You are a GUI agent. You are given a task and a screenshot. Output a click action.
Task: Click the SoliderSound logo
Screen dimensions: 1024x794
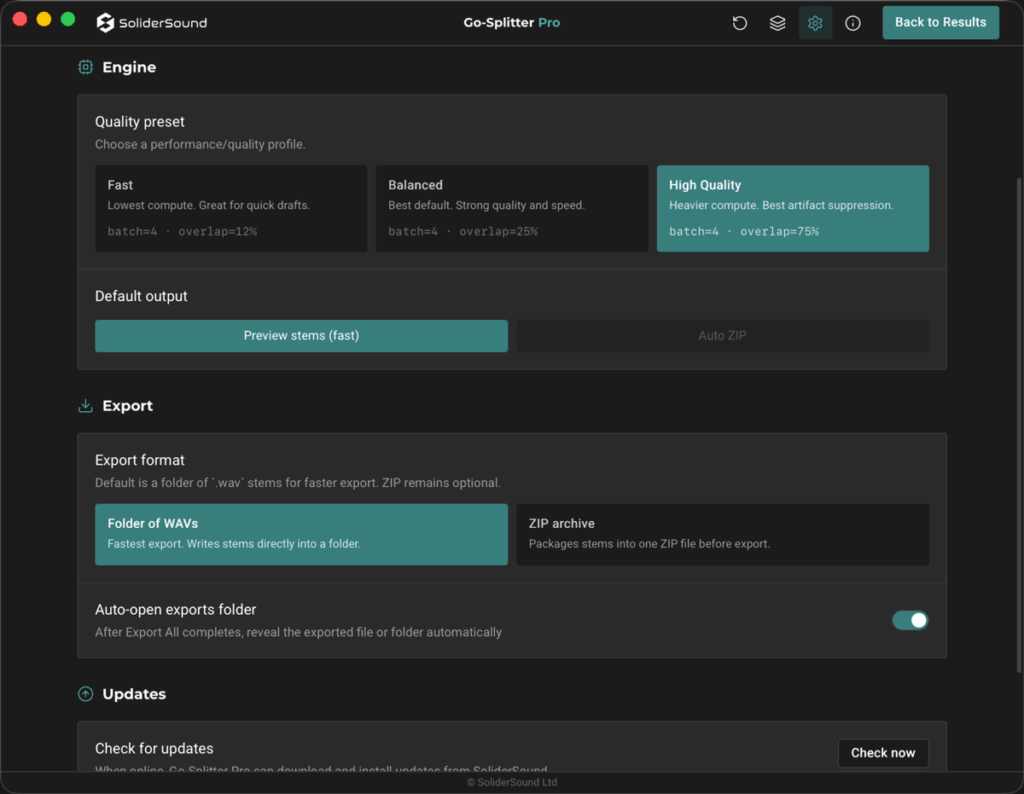pyautogui.click(x=152, y=23)
